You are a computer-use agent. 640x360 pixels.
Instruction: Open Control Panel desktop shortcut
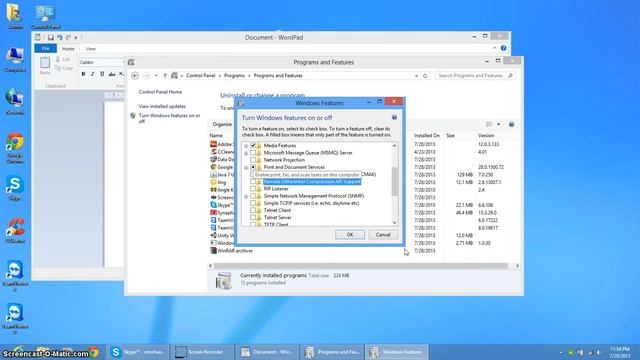[45, 17]
